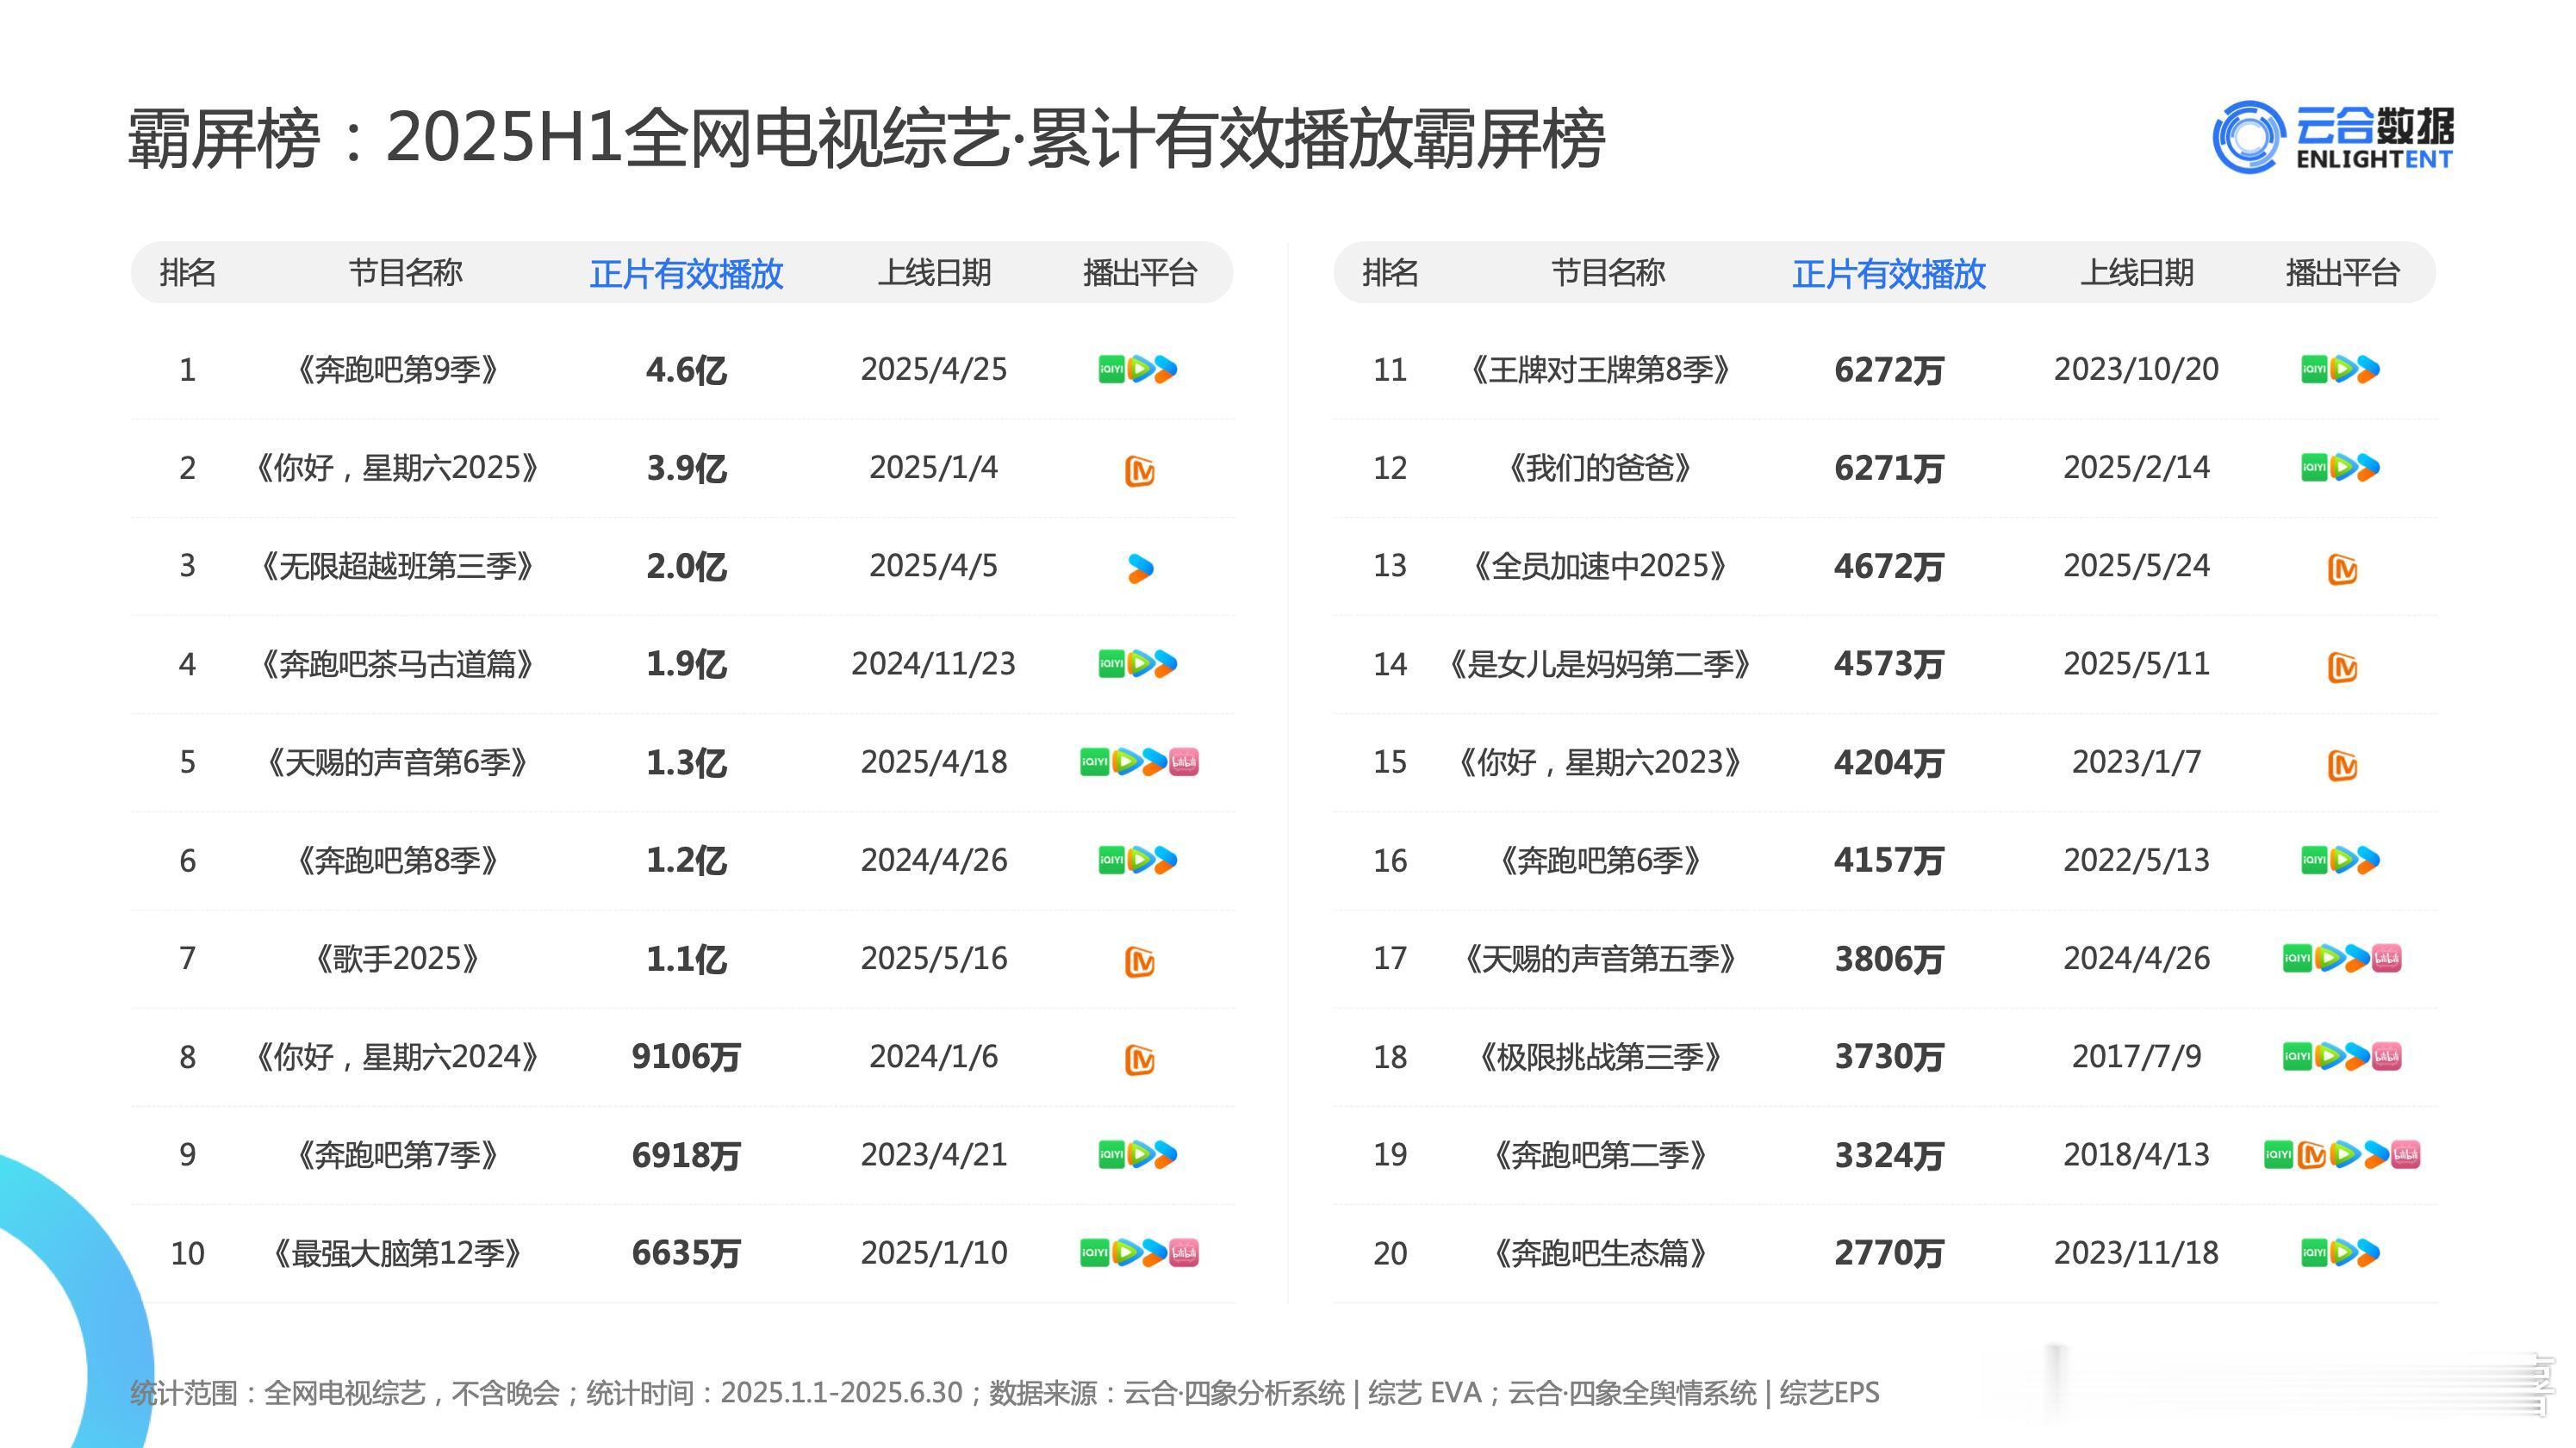The image size is (2576, 1448).
Task: Select program name 《是女儿是妈妈第二季》
Action: pyautogui.click(x=1600, y=664)
